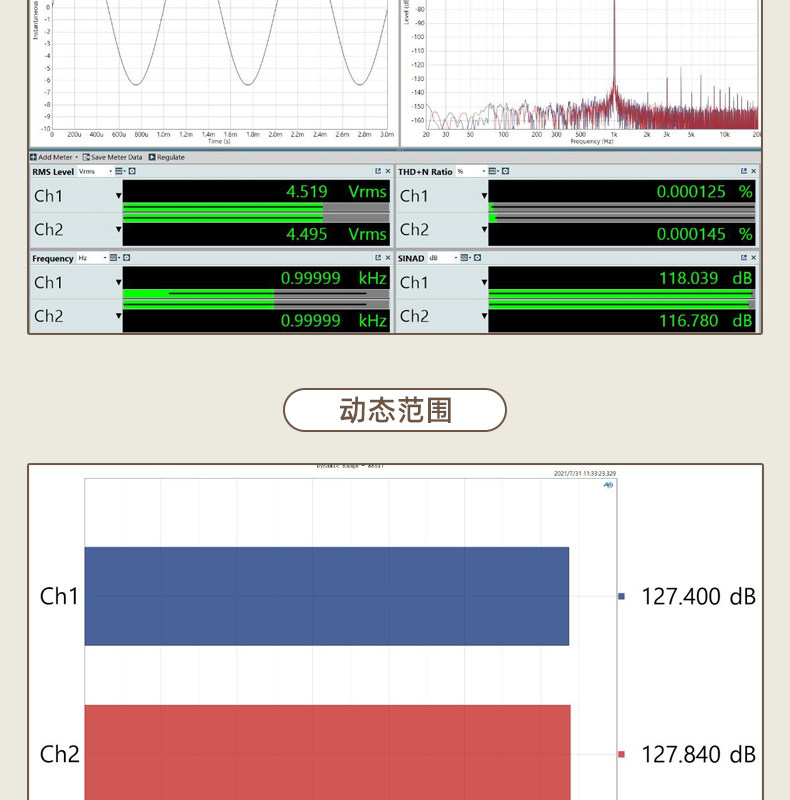Click the Add Meter button

click(55, 157)
